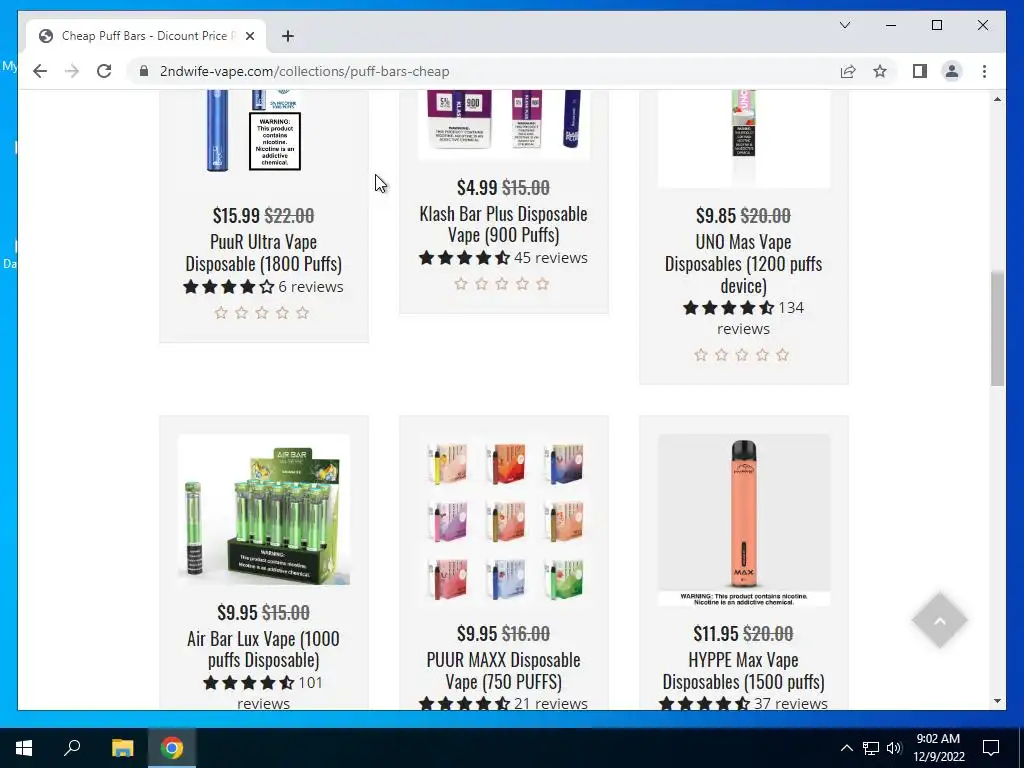This screenshot has width=1024, height=768.
Task: Click the PuuR Ultra Vape product image
Action: (x=263, y=131)
